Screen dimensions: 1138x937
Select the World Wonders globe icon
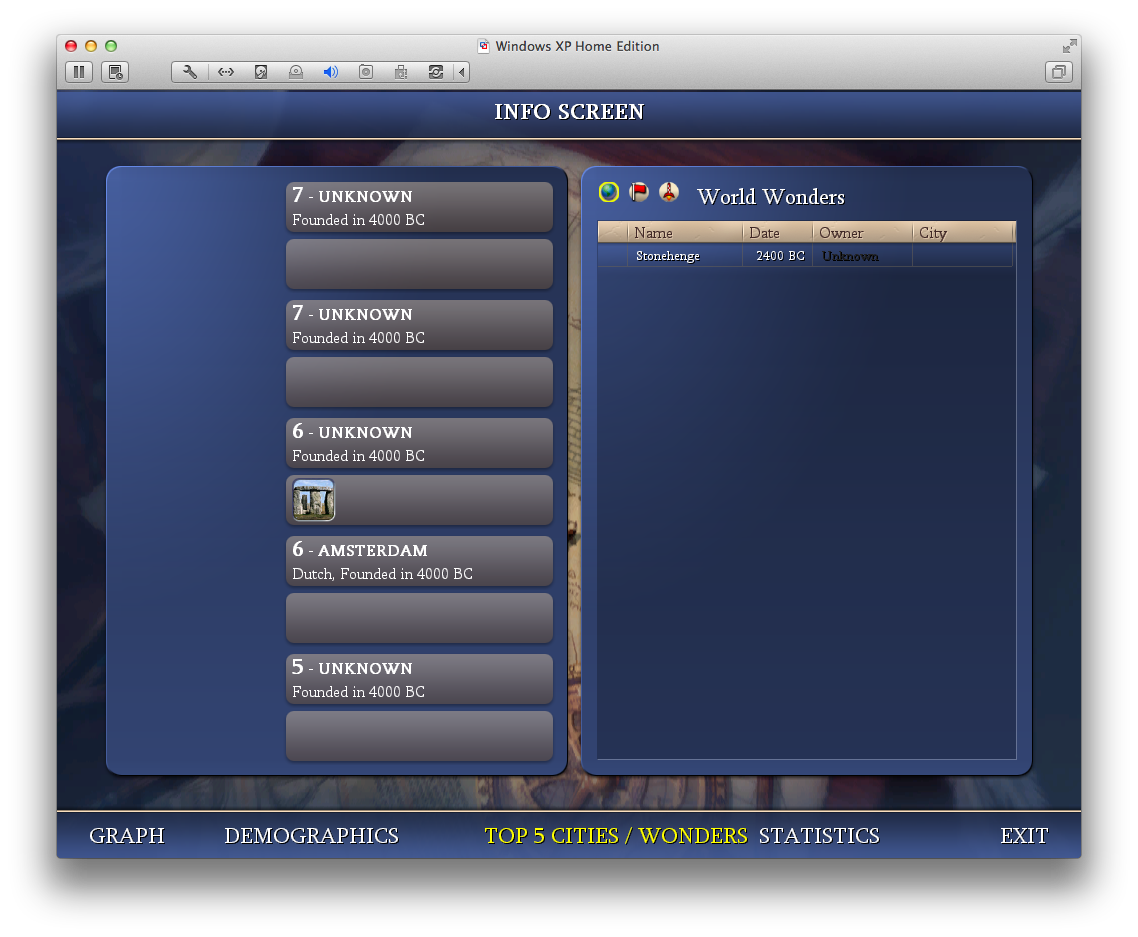(x=609, y=192)
